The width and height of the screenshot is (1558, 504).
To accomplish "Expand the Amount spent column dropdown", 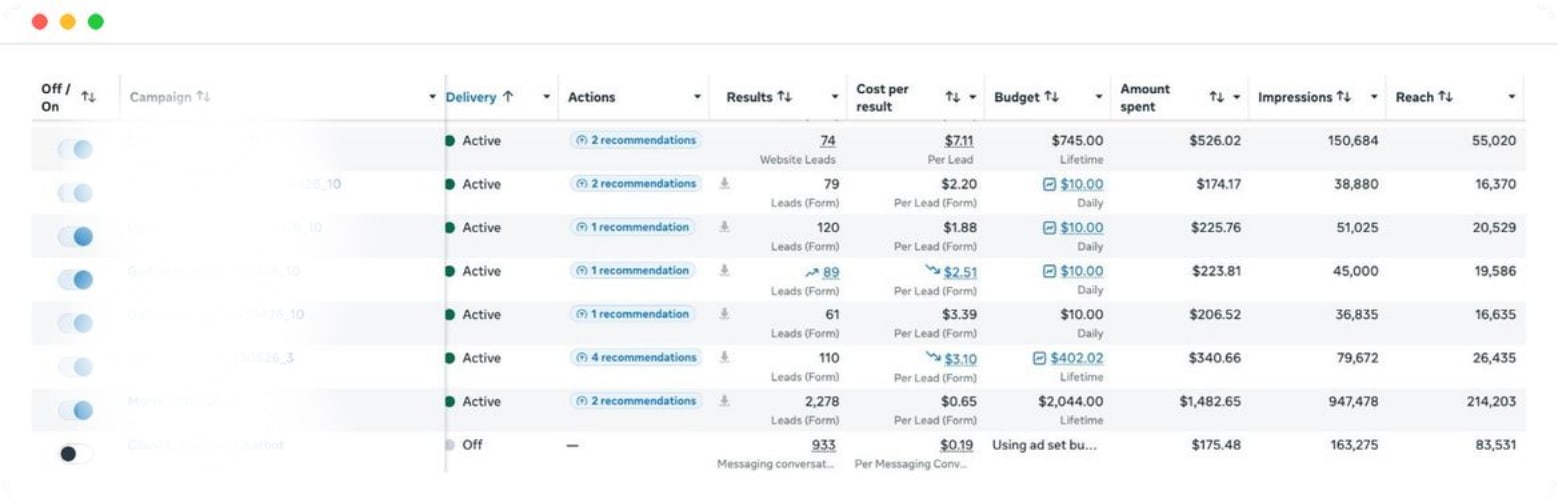I will click(1236, 97).
